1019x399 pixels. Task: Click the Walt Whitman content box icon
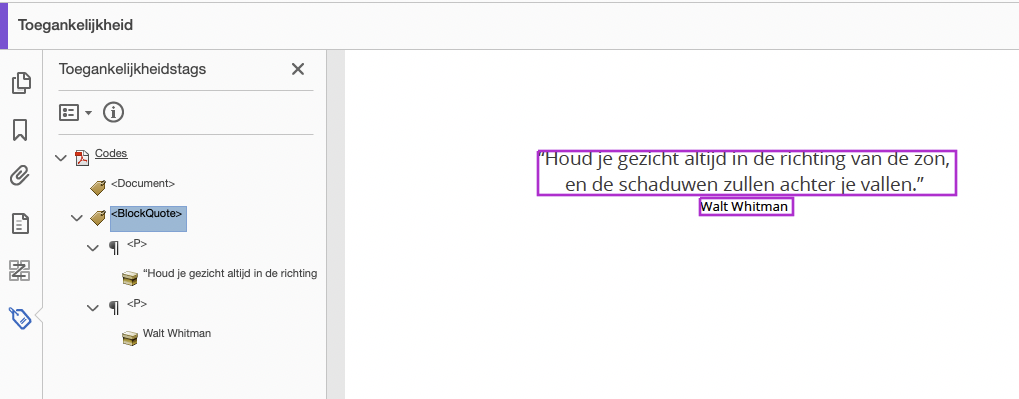(131, 338)
